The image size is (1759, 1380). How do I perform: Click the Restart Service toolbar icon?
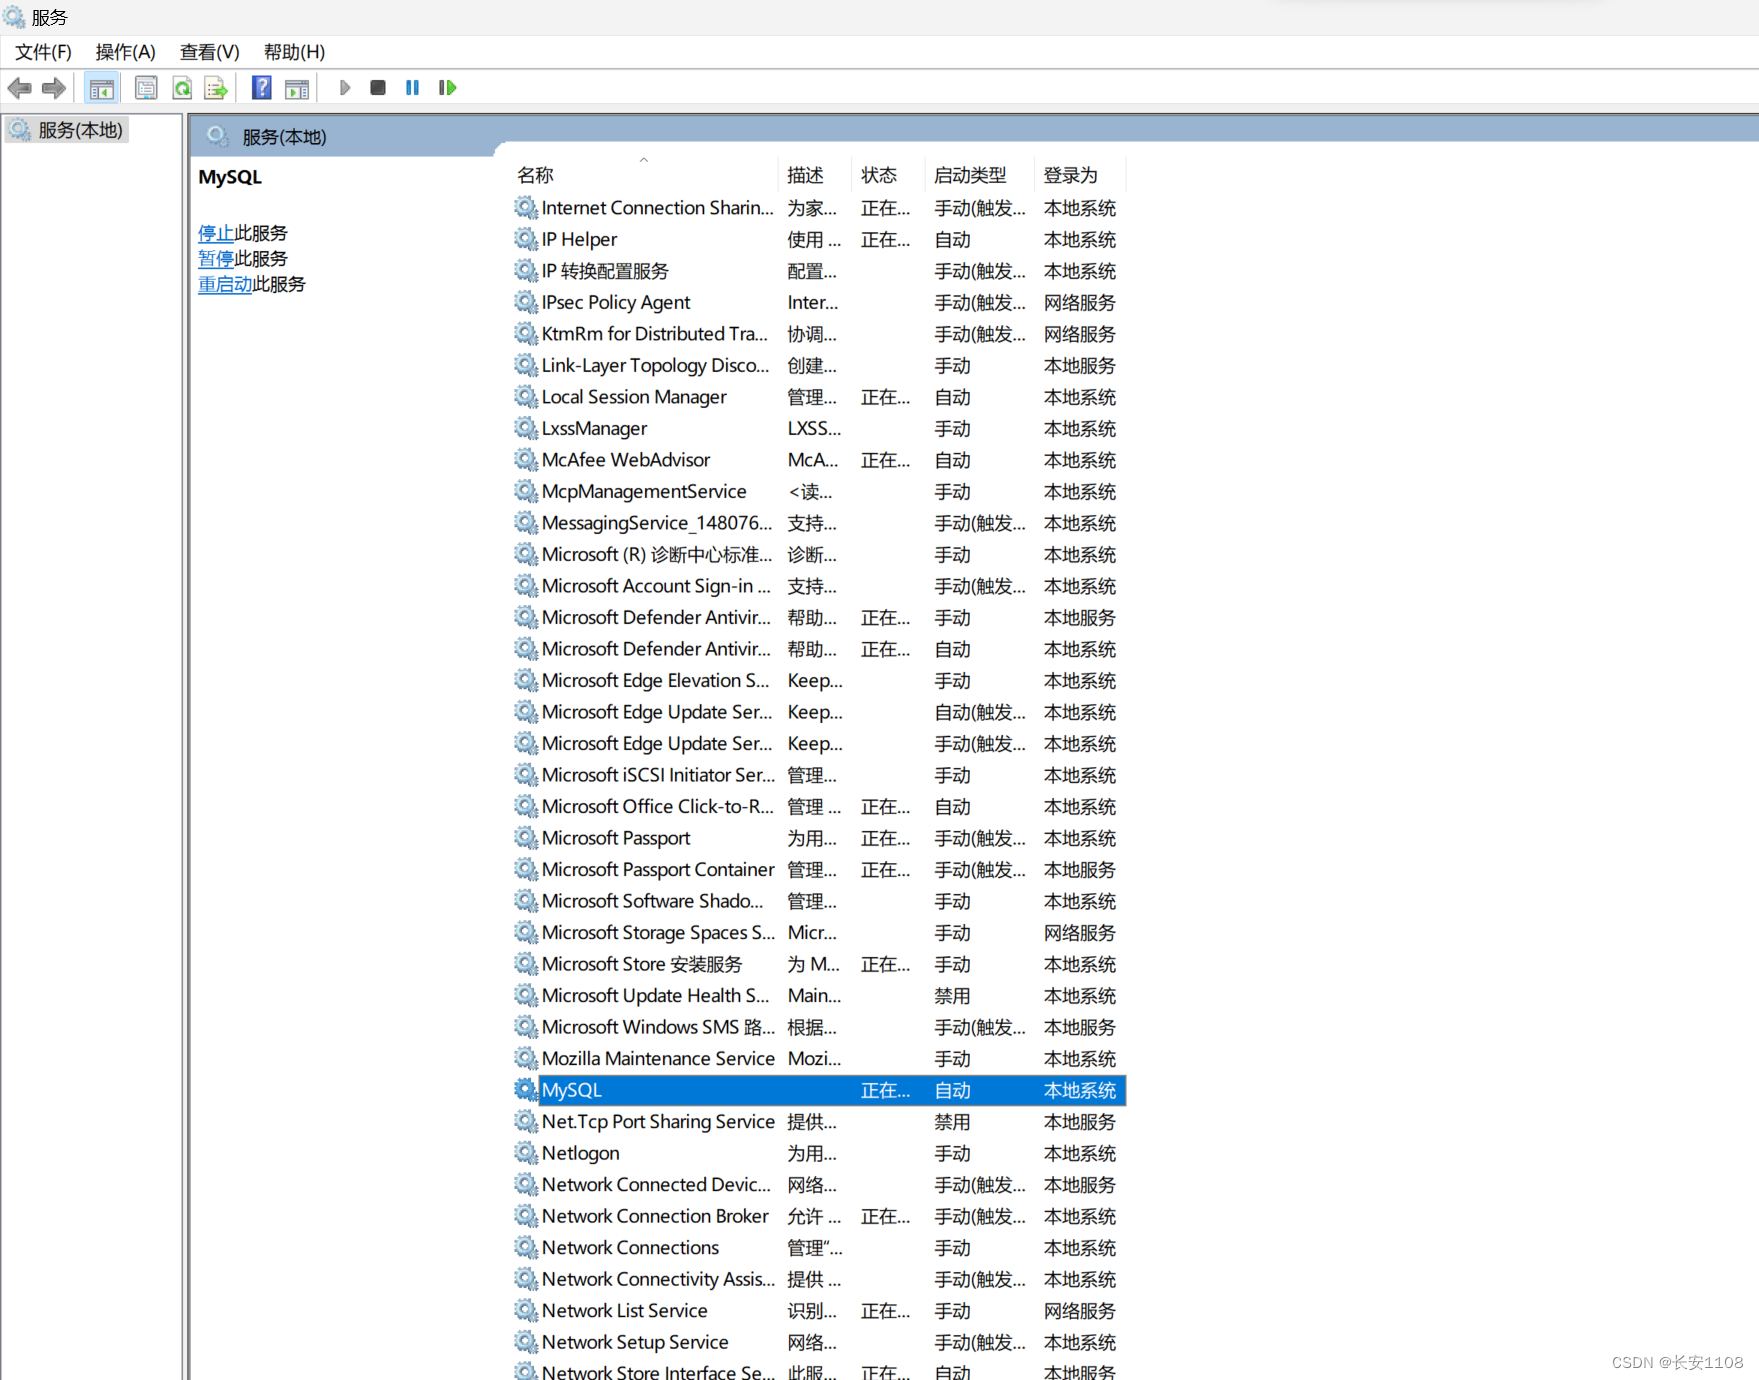447,88
